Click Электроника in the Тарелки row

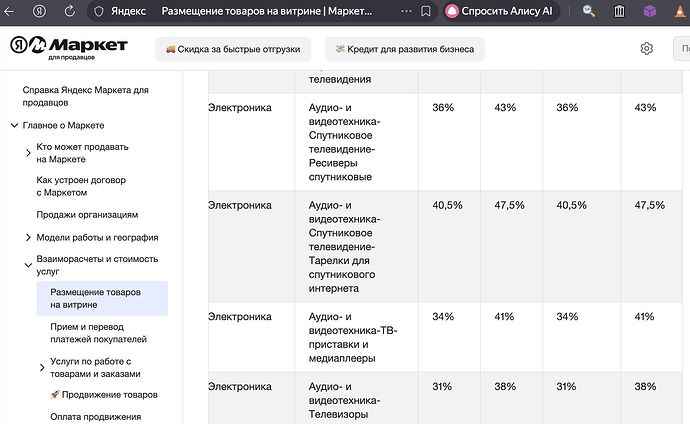pos(240,205)
